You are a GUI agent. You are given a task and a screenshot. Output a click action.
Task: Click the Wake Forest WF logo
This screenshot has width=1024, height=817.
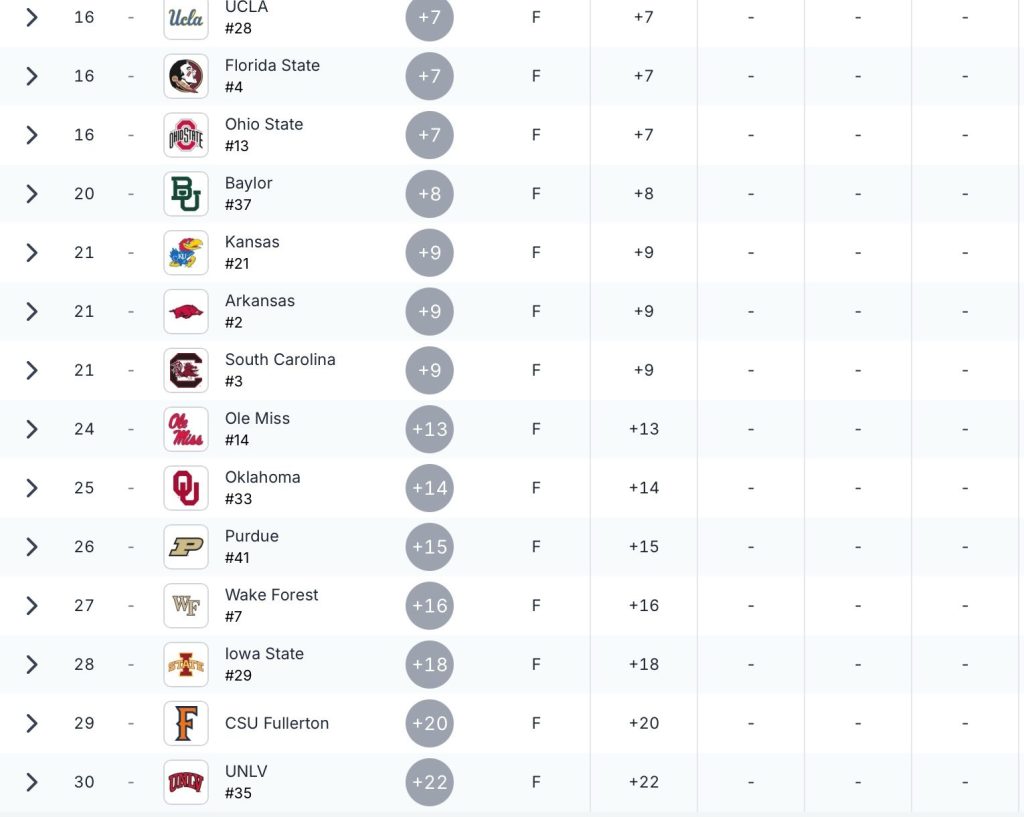tap(186, 606)
